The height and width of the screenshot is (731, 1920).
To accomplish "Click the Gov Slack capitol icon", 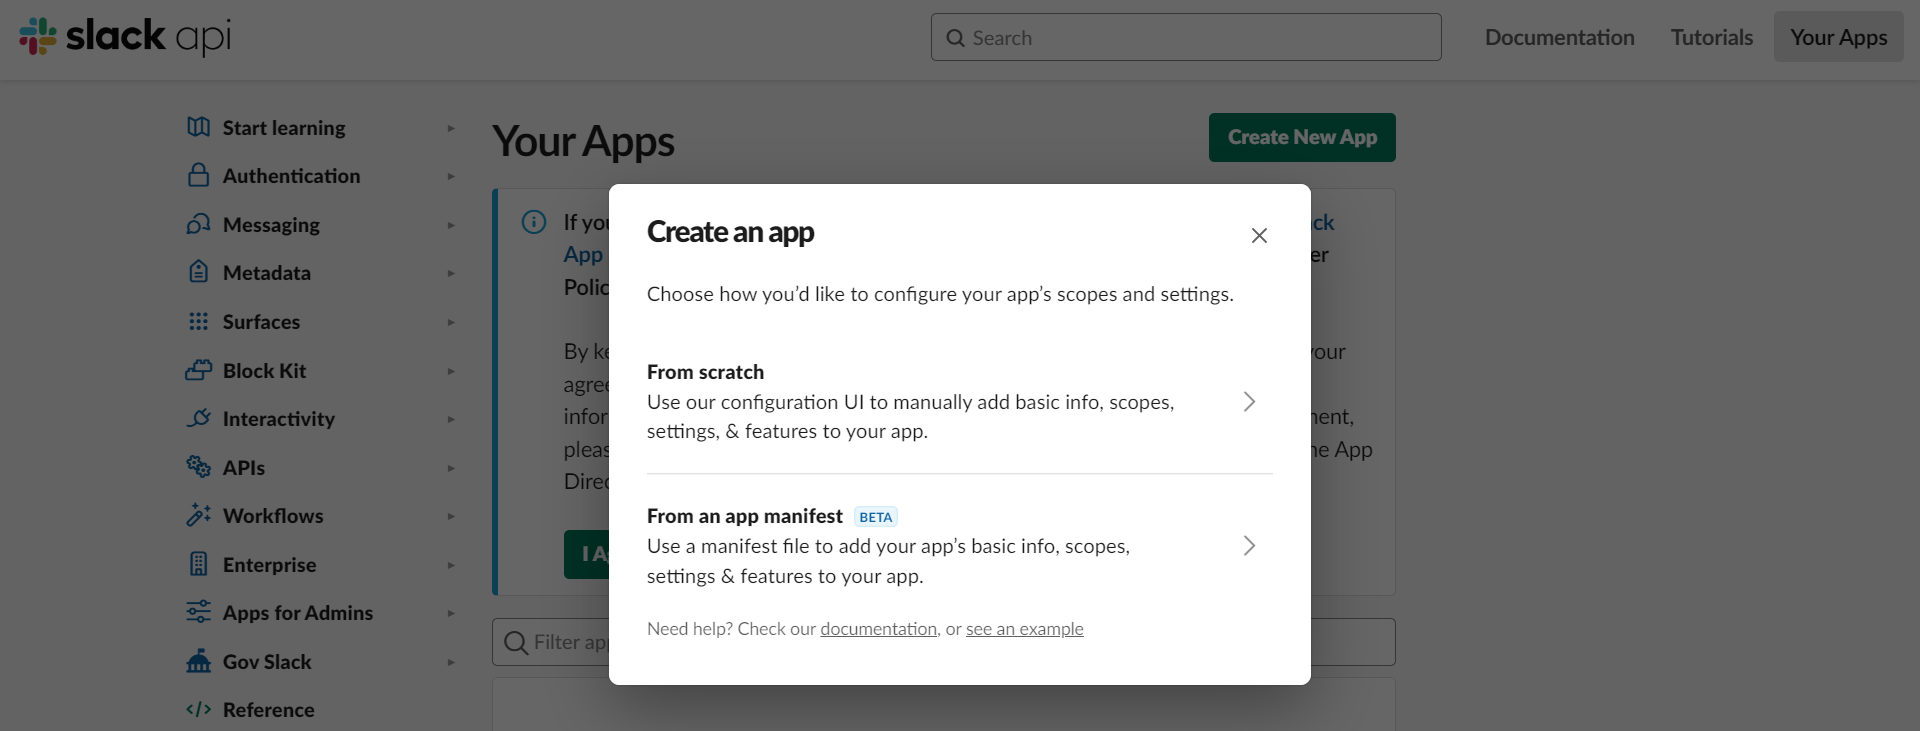I will pos(198,661).
